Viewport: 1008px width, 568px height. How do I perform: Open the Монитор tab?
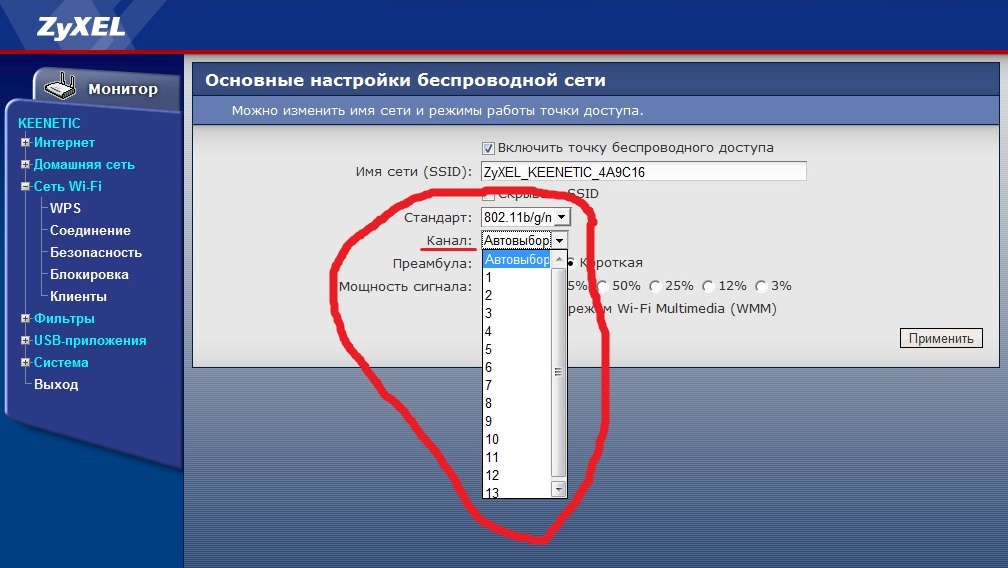pos(122,89)
